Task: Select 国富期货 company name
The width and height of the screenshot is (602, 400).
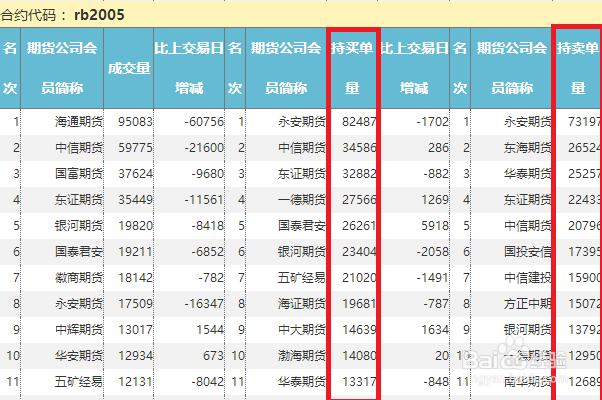Action: point(79,174)
